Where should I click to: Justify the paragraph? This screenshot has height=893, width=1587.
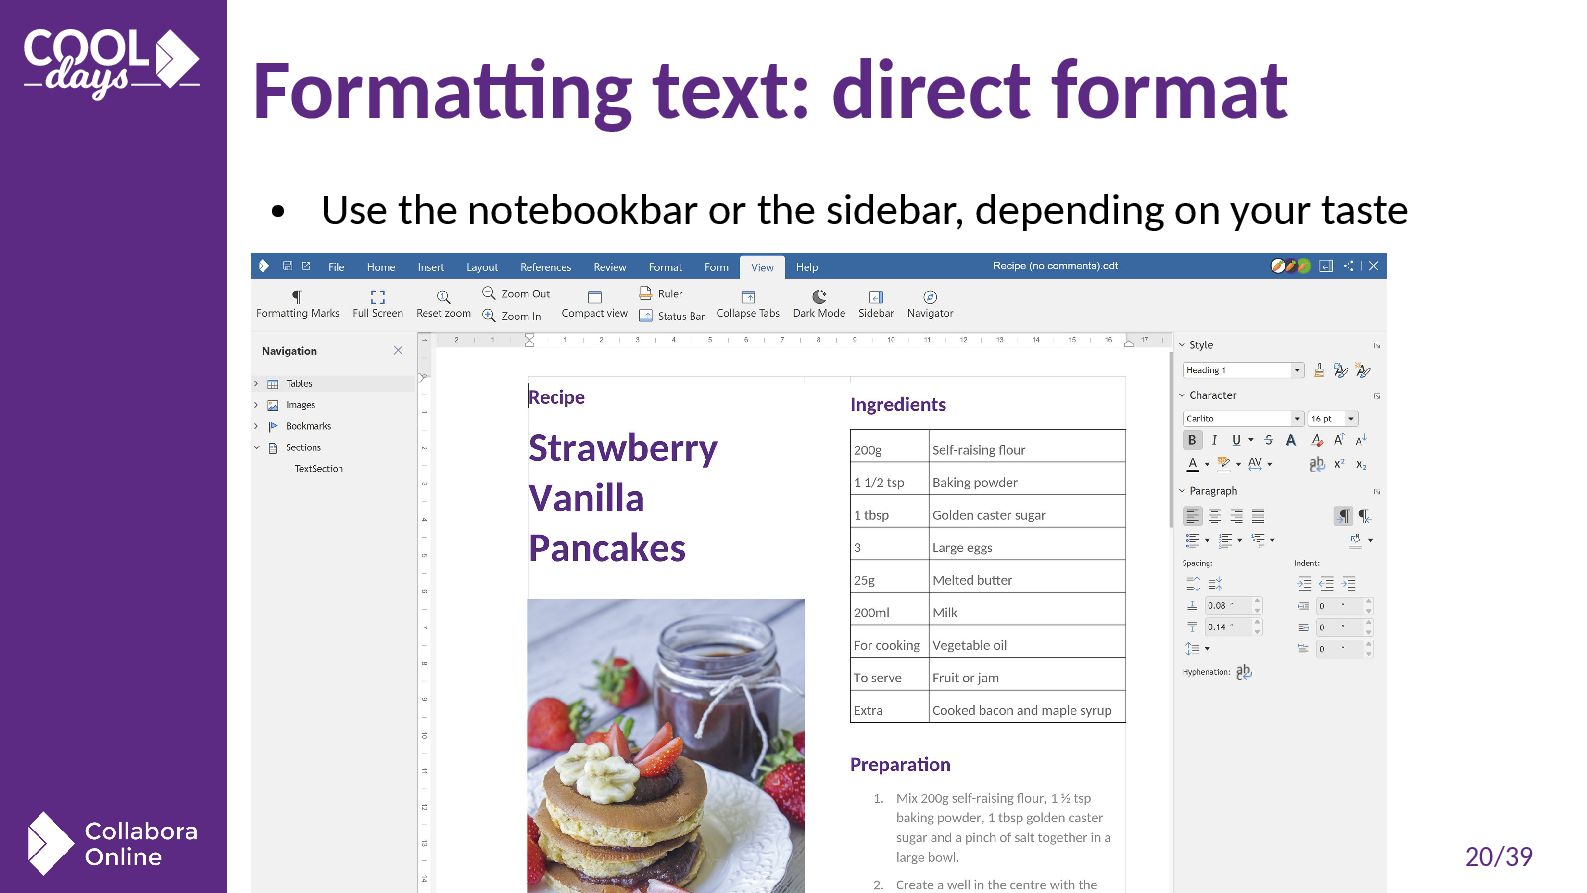click(1258, 516)
